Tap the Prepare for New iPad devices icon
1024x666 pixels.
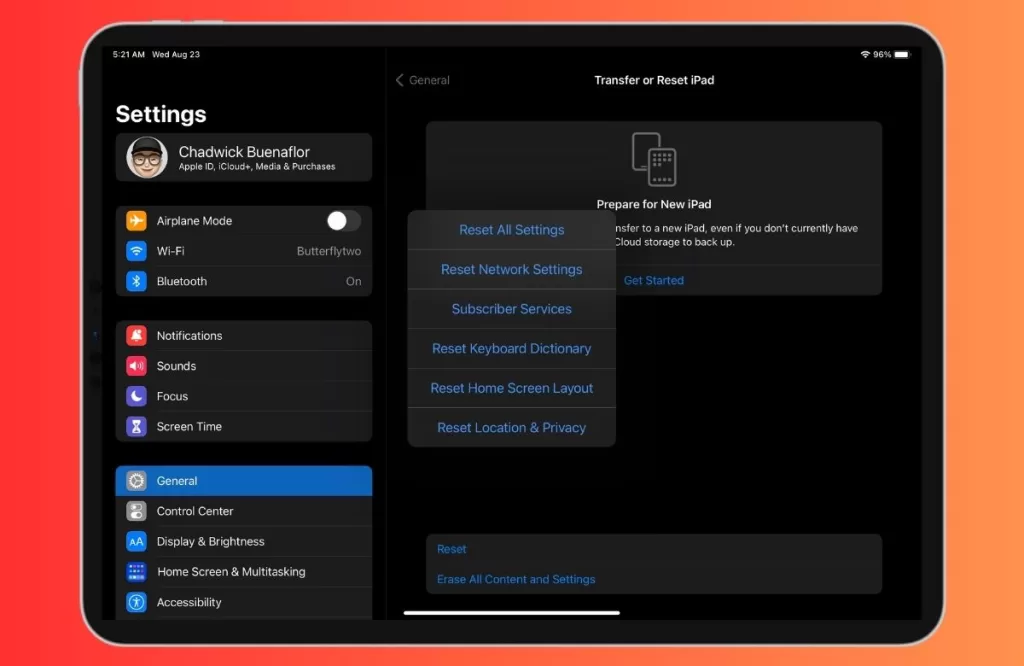point(654,159)
